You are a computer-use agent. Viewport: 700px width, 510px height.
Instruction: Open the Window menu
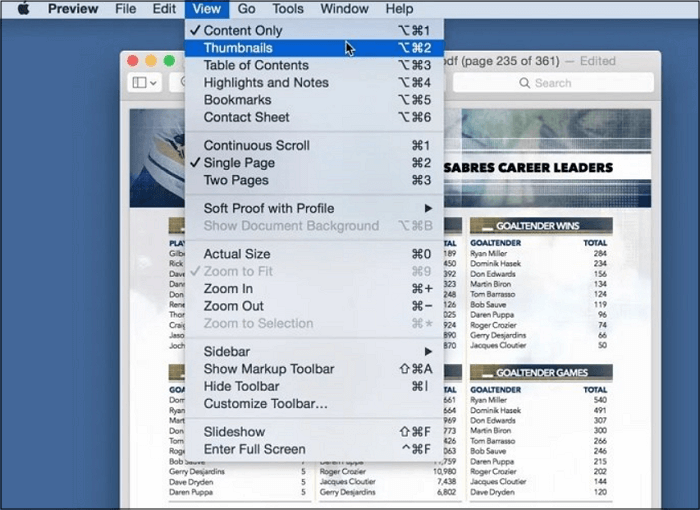[344, 9]
